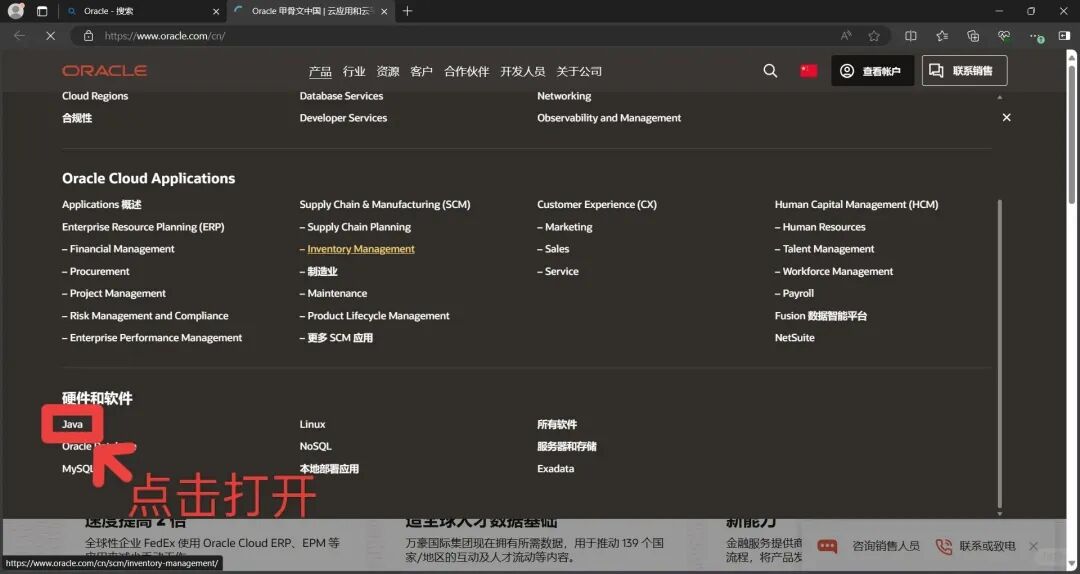The image size is (1080, 574).
Task: Toggle split screen icon in toolbar
Action: pyautogui.click(x=911, y=36)
